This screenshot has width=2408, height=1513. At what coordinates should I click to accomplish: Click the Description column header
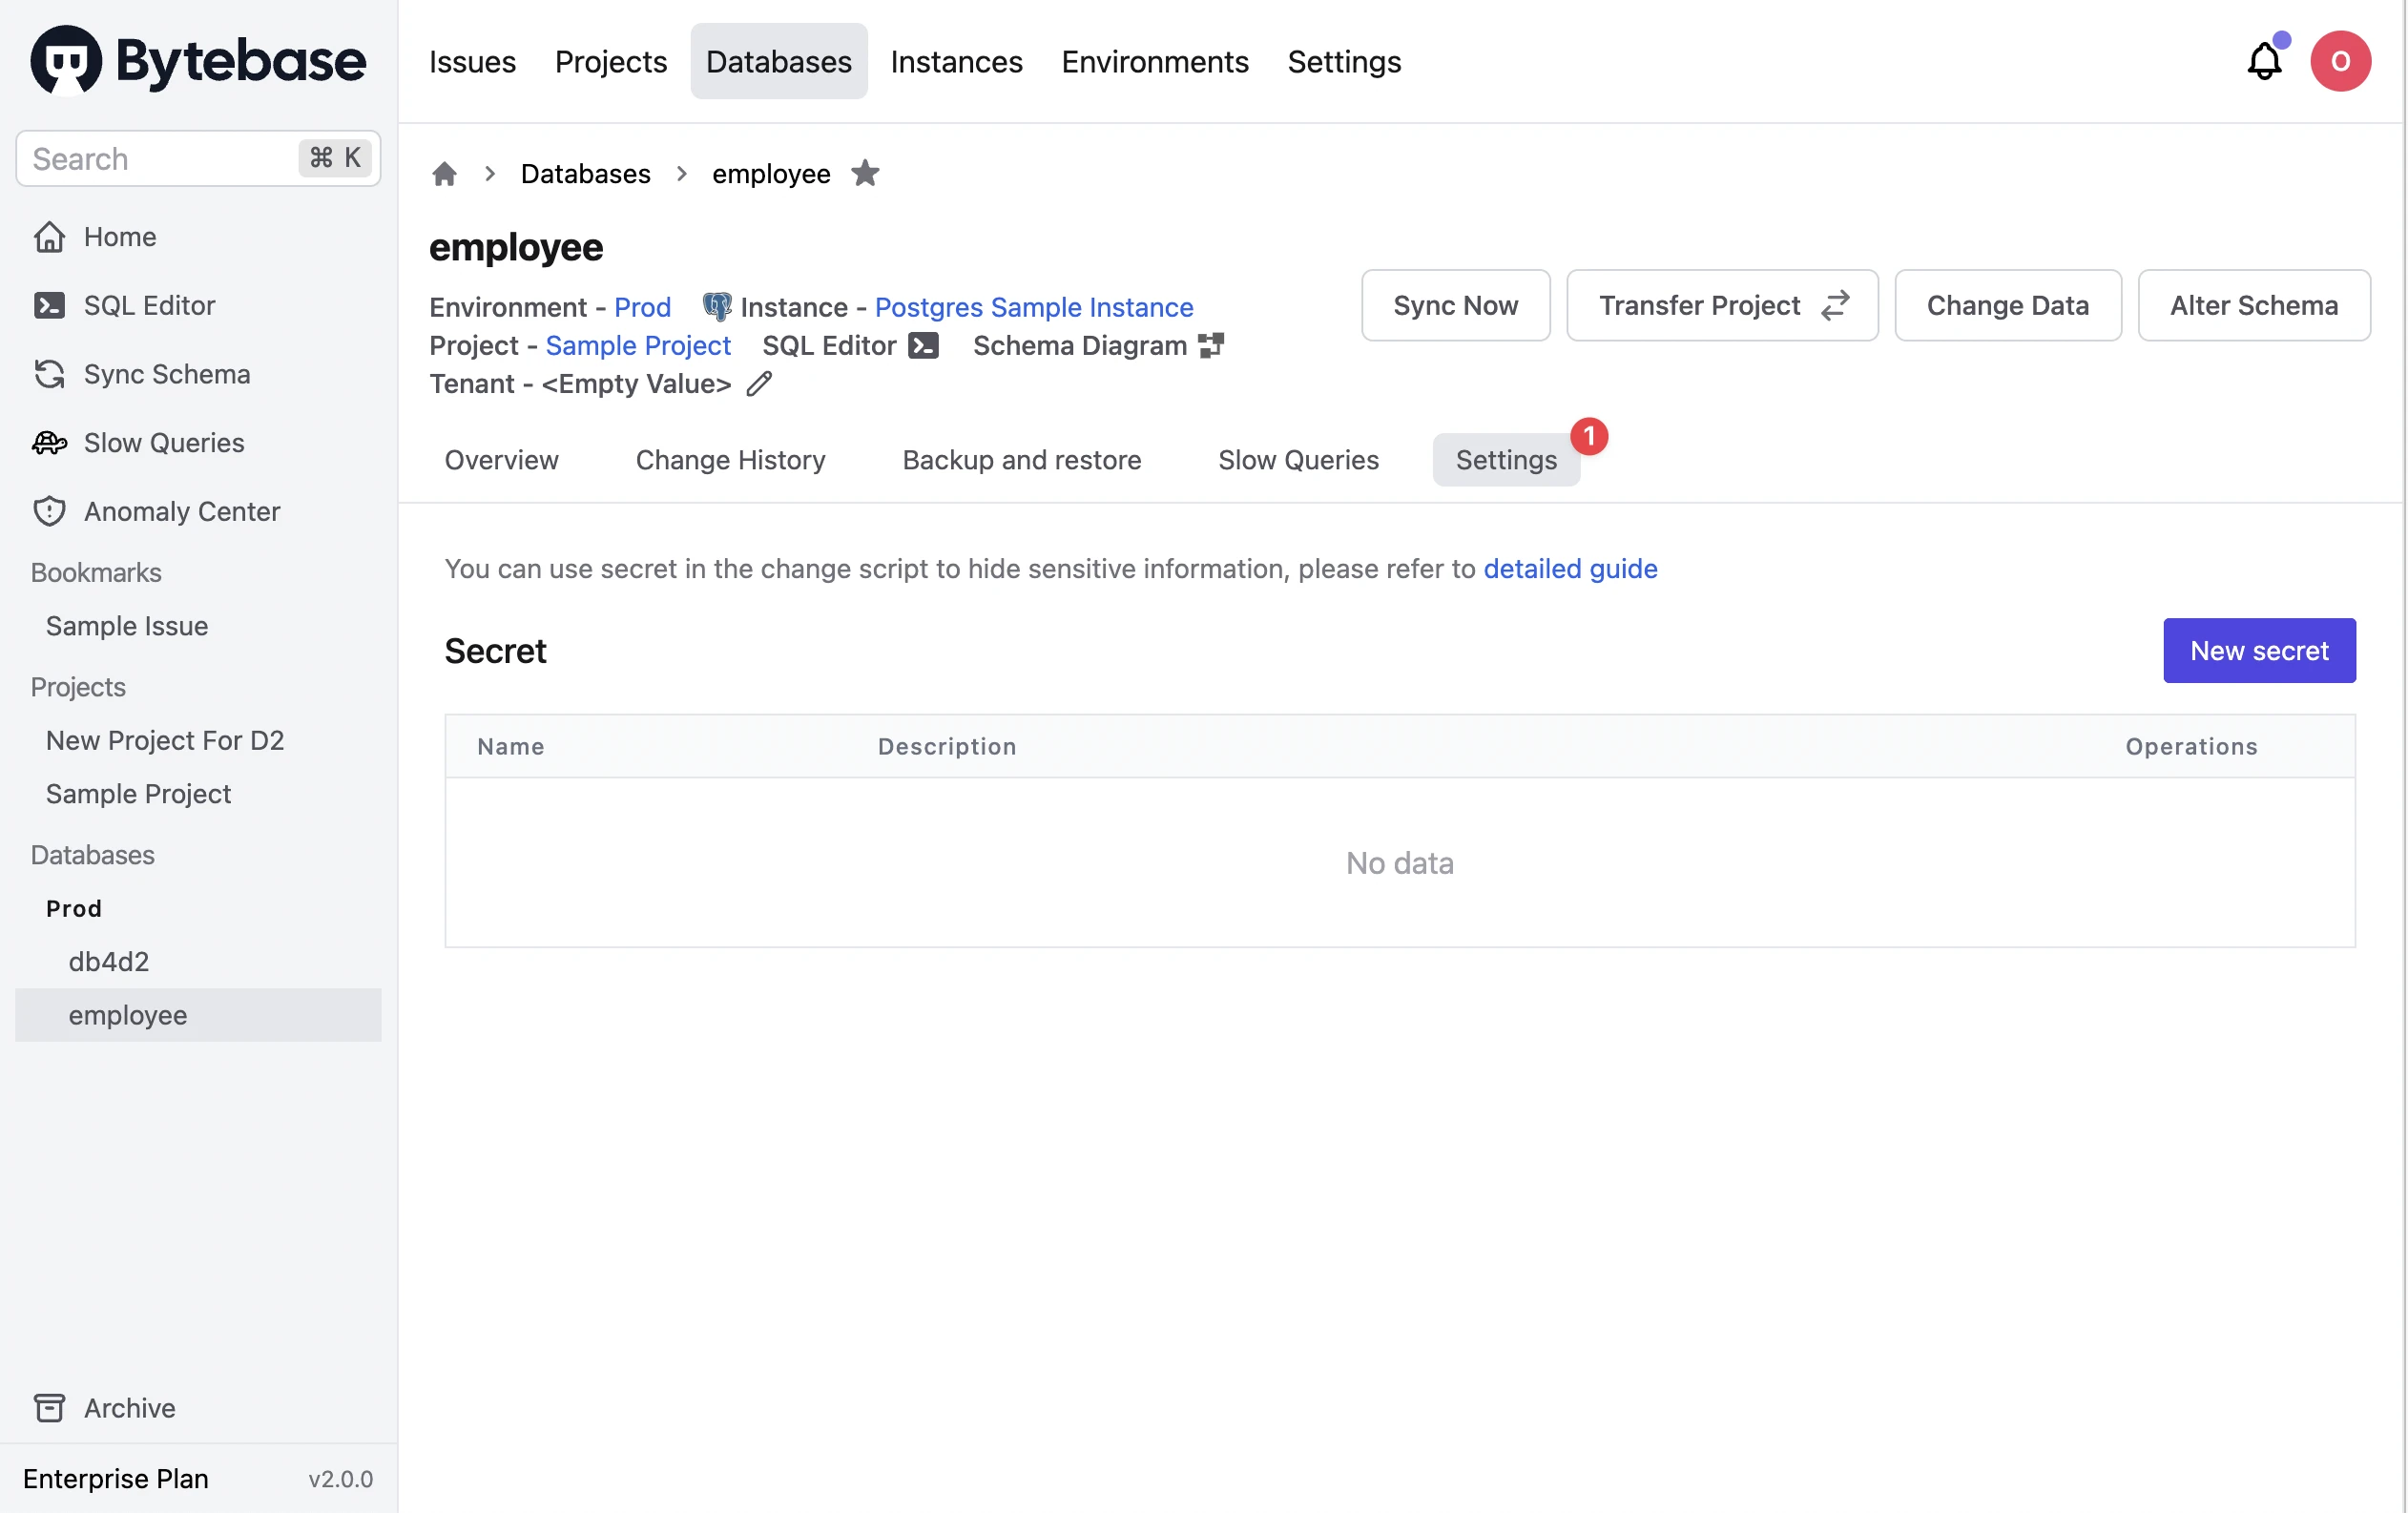[x=947, y=746]
